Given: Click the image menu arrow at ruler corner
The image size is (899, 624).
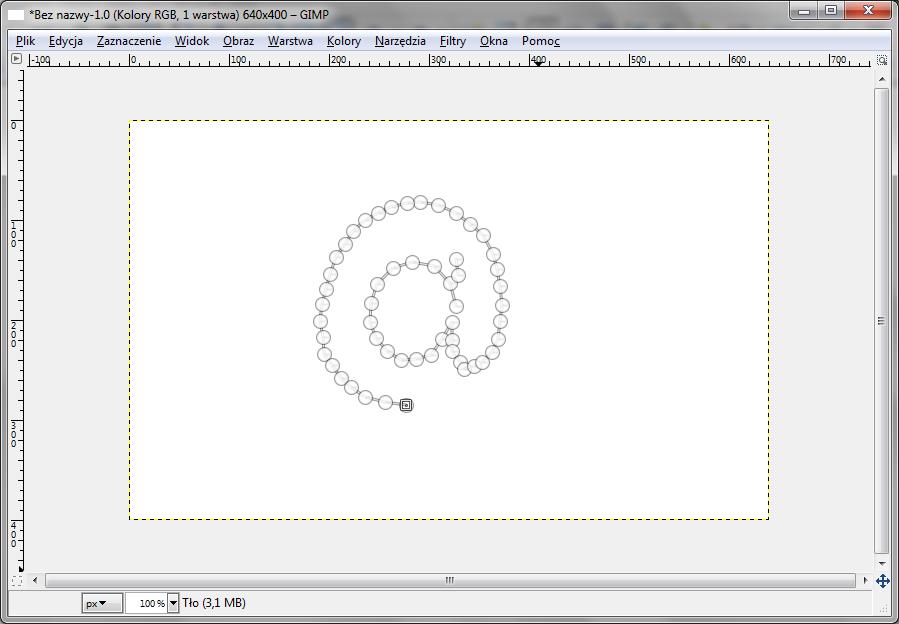Looking at the screenshot, I should coord(16,58).
